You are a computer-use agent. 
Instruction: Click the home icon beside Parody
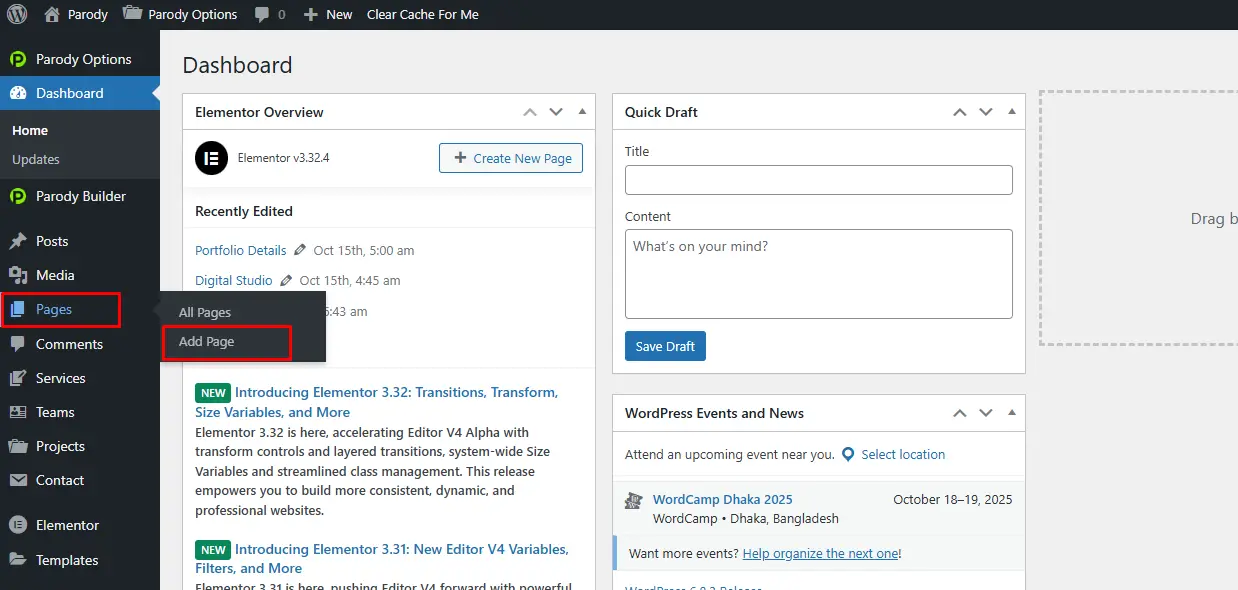tap(52, 14)
